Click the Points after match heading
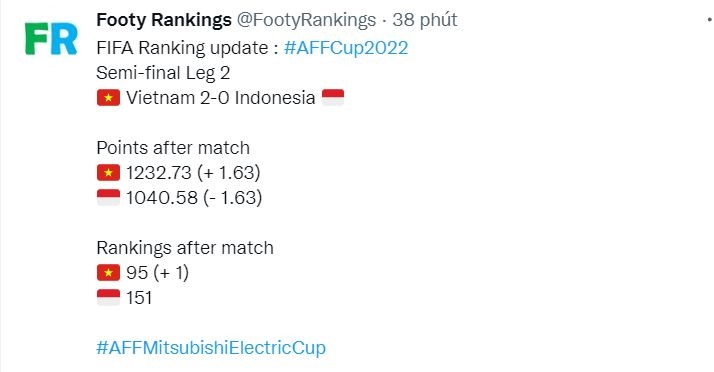The image size is (714, 372). (x=173, y=148)
